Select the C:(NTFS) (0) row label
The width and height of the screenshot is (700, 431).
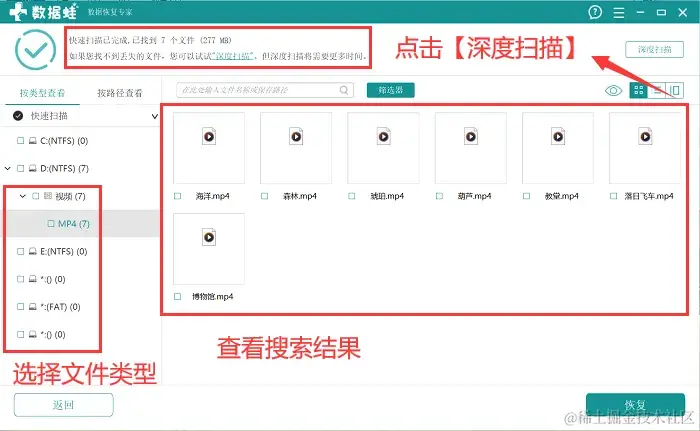tap(64, 141)
